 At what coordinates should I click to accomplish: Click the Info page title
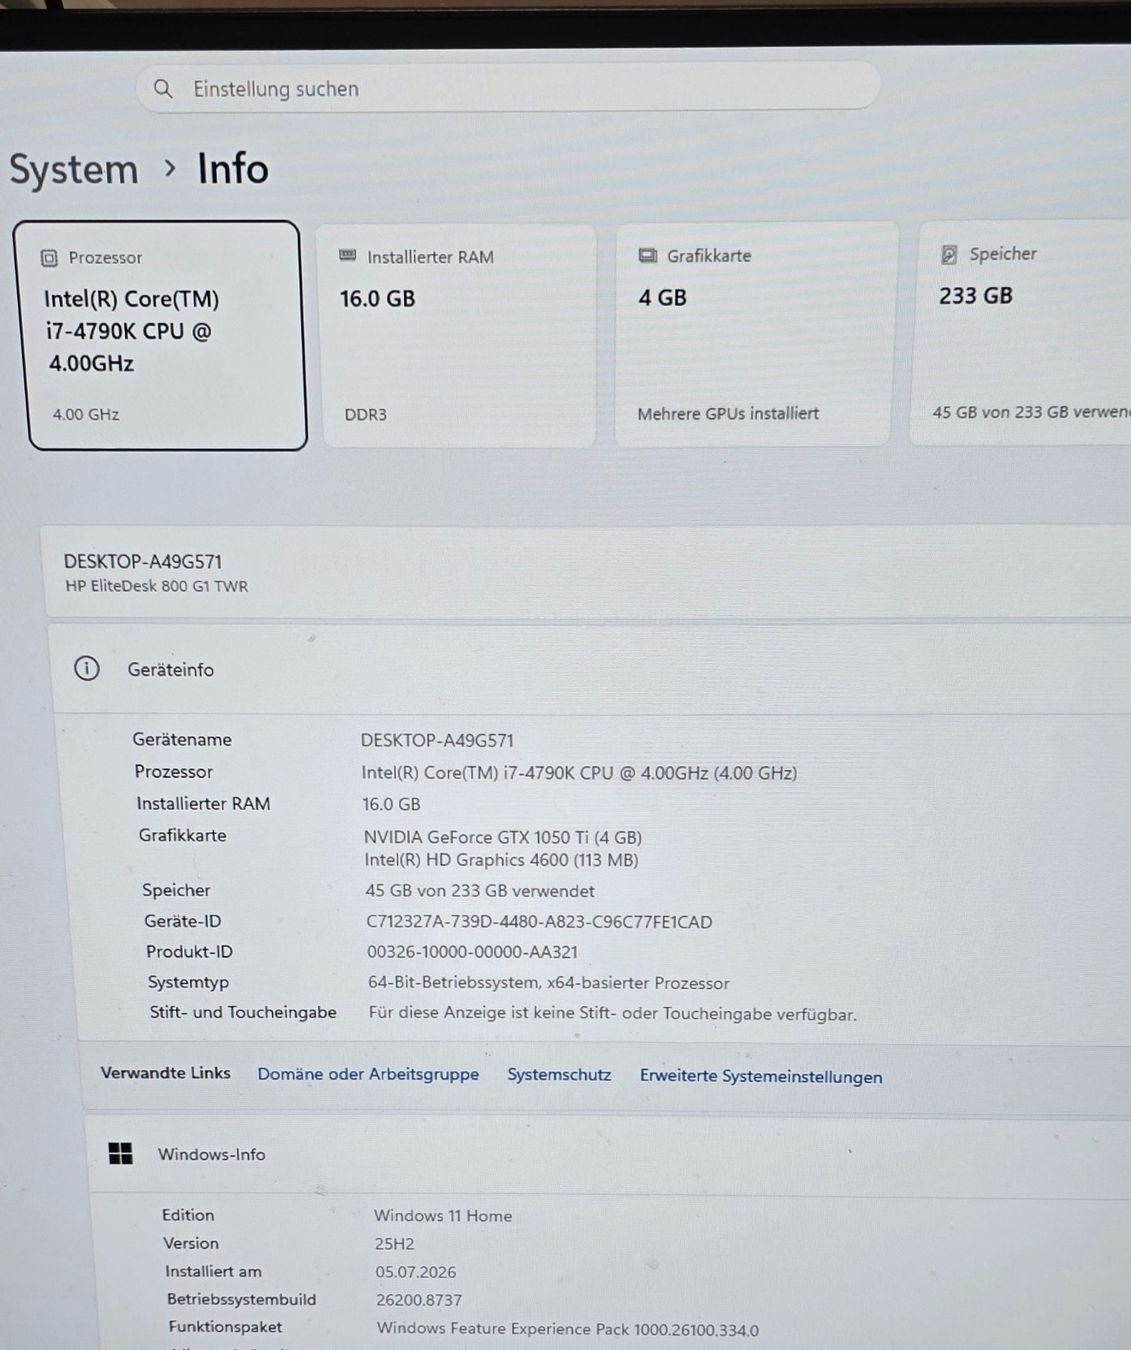[x=233, y=169]
